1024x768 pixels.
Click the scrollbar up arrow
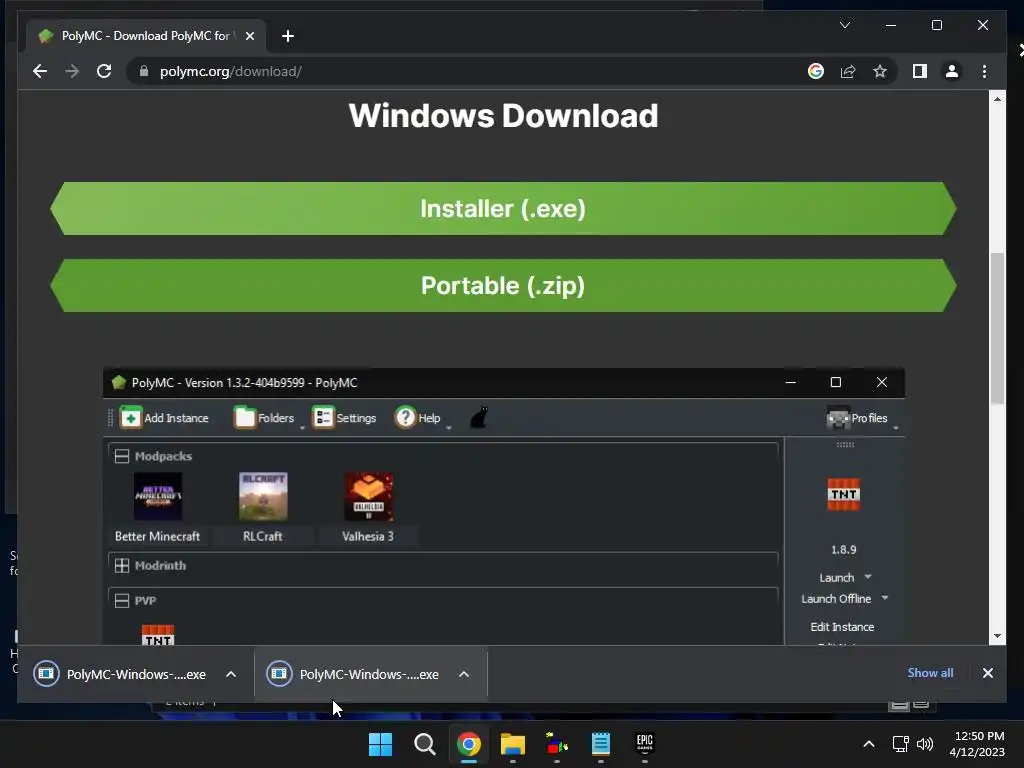(x=997, y=99)
